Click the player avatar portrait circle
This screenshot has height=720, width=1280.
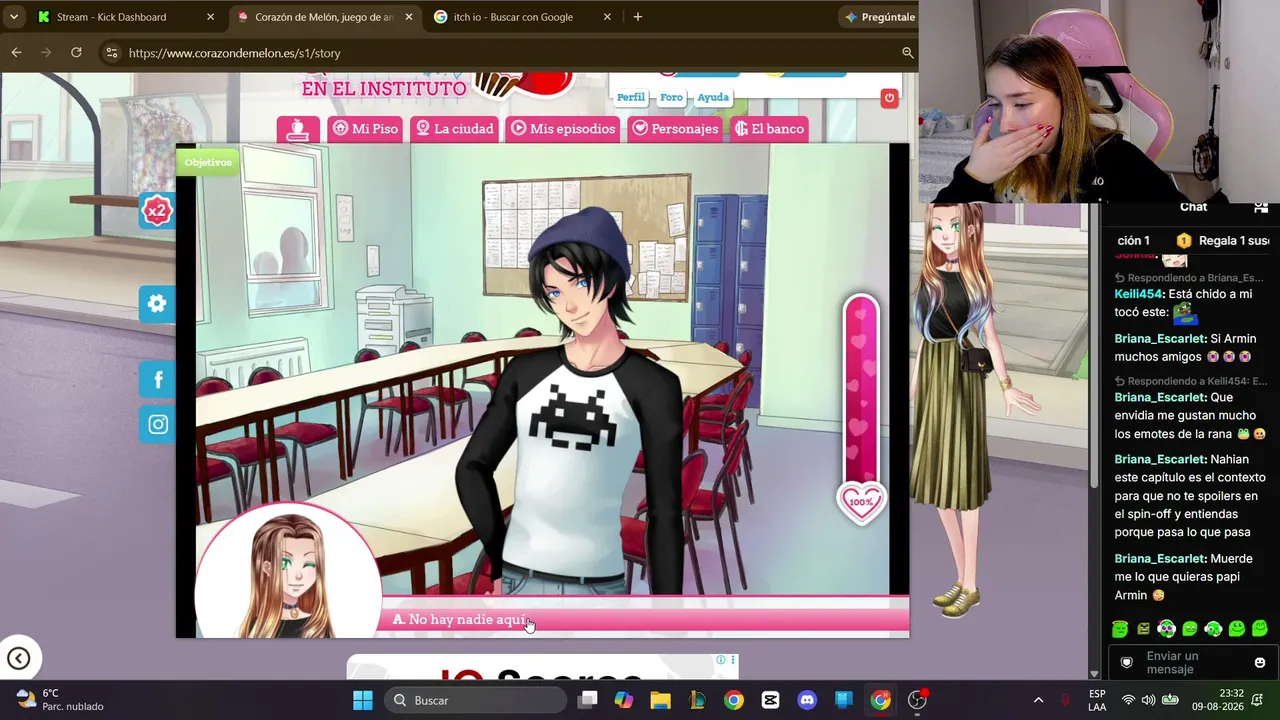pos(288,571)
